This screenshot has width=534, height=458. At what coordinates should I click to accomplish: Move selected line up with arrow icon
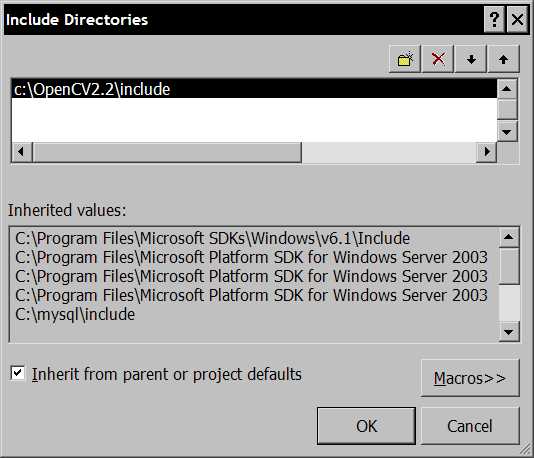[x=503, y=59]
